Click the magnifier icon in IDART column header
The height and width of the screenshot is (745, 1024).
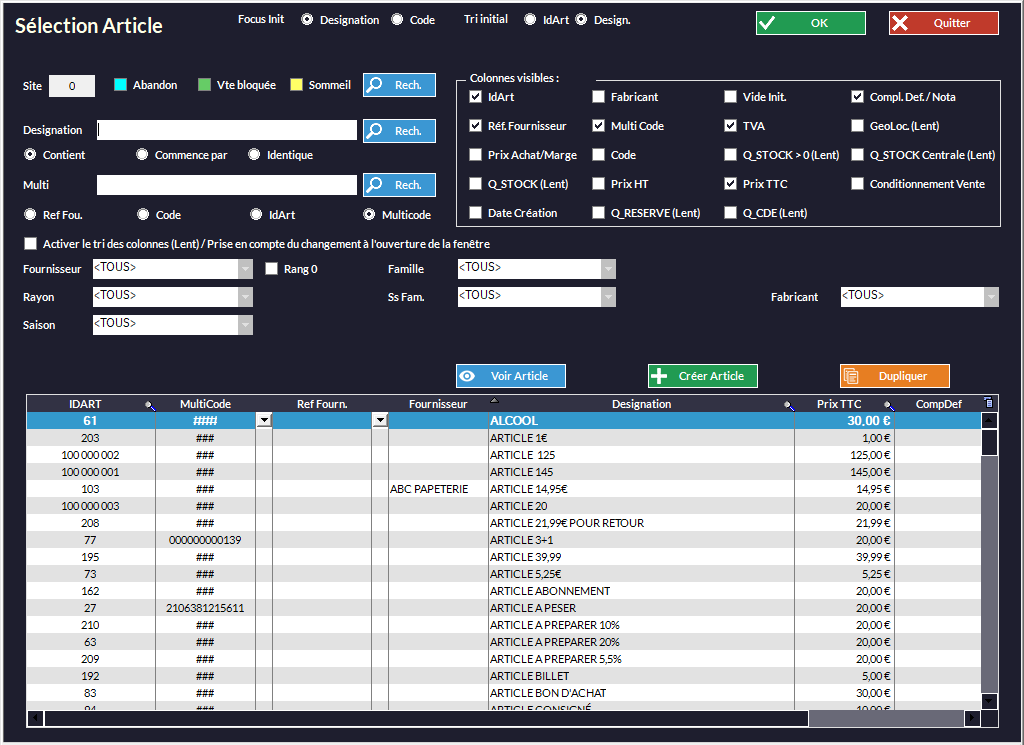tap(150, 405)
